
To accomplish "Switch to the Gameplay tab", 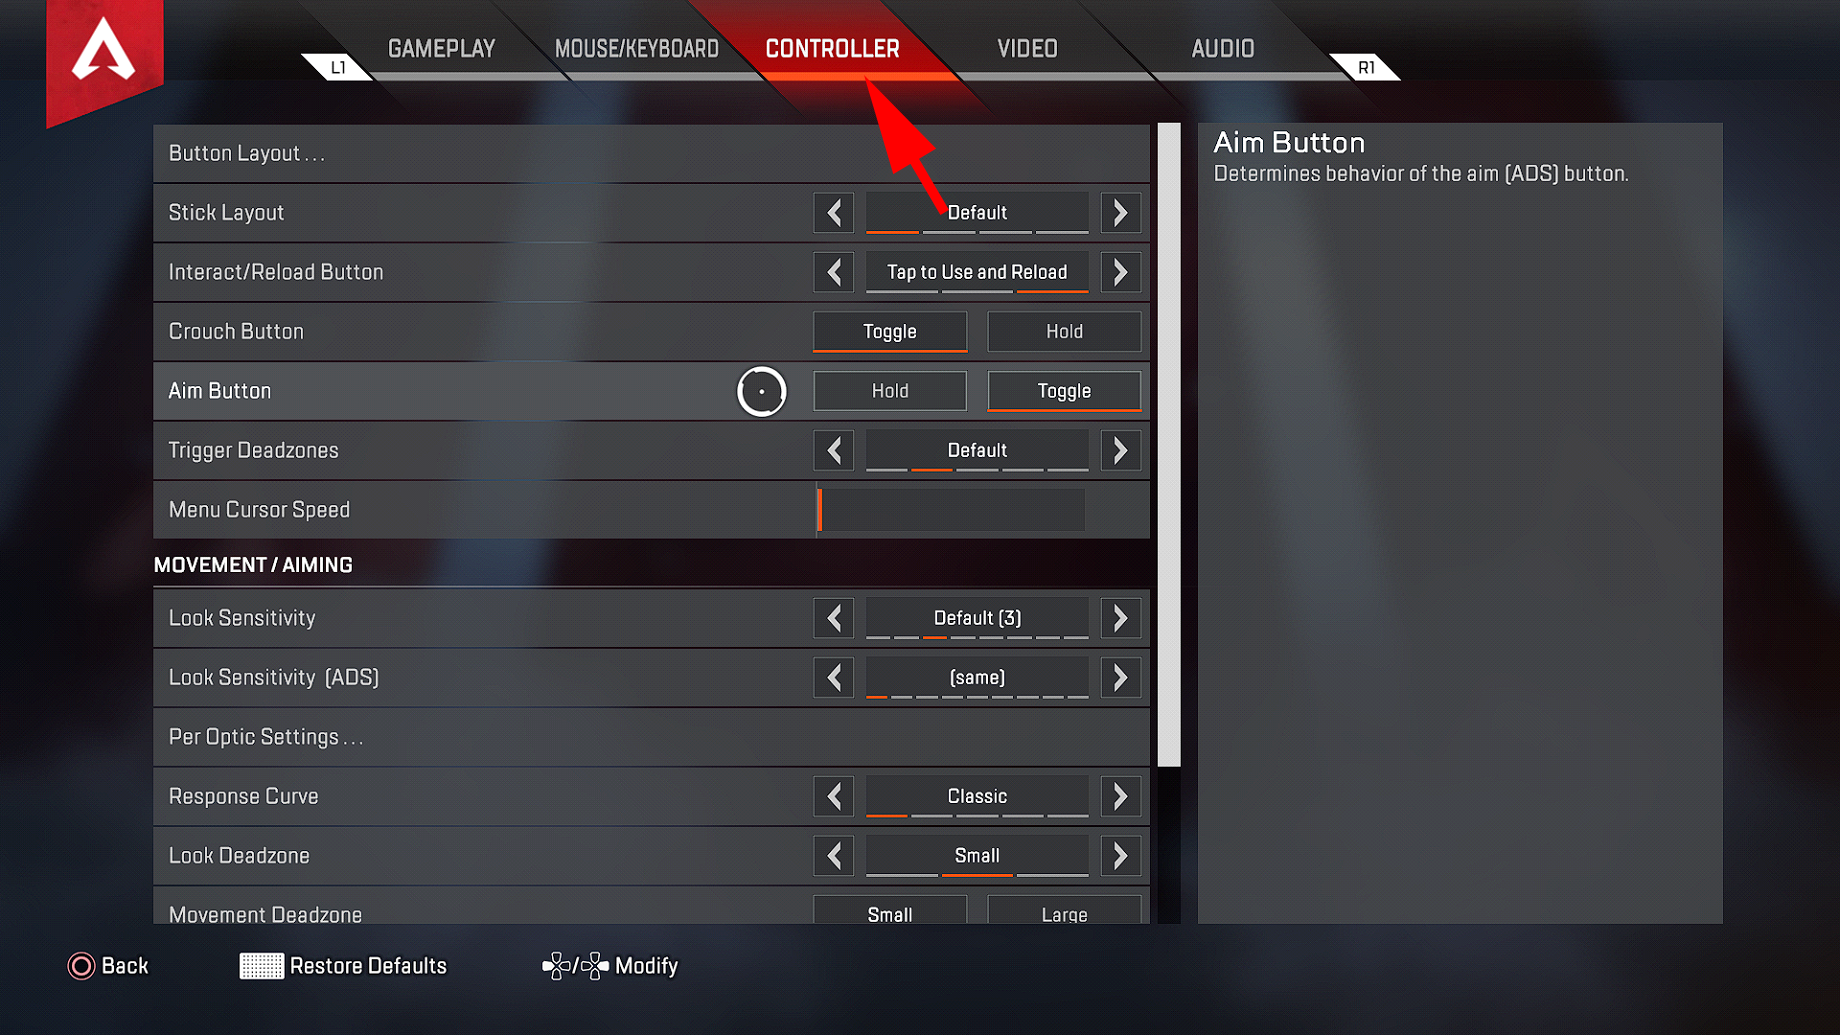I will point(442,49).
